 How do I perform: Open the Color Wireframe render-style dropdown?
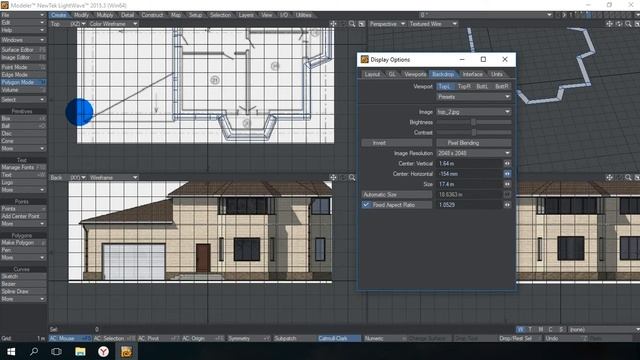(x=113, y=24)
